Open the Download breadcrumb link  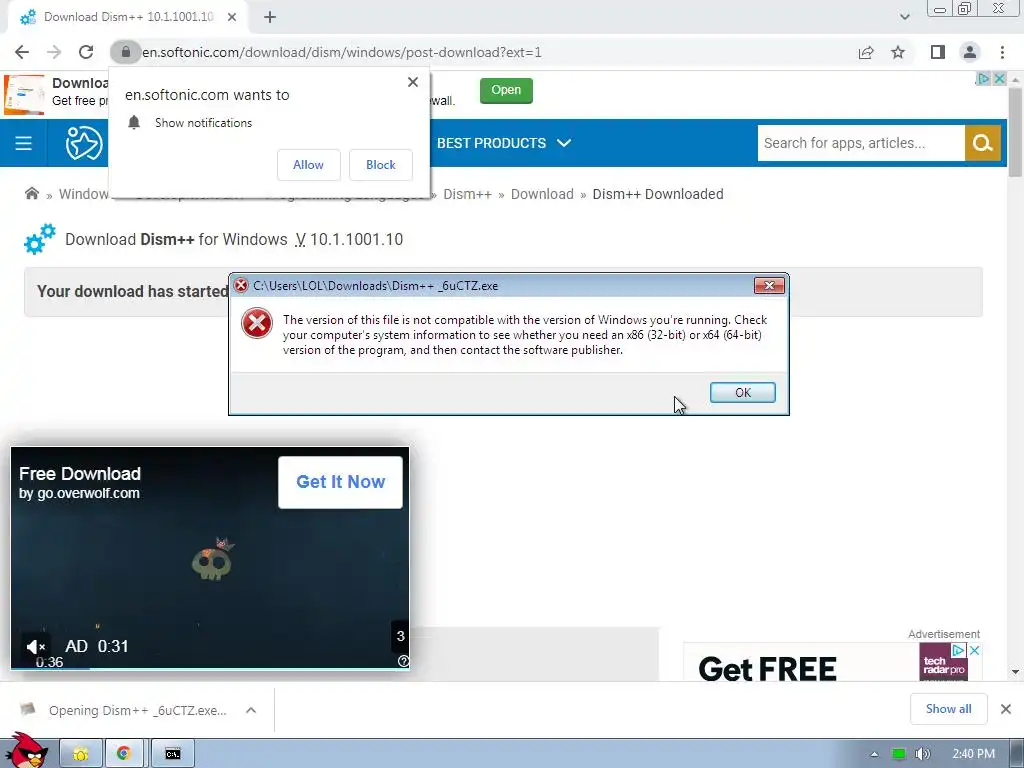click(542, 194)
